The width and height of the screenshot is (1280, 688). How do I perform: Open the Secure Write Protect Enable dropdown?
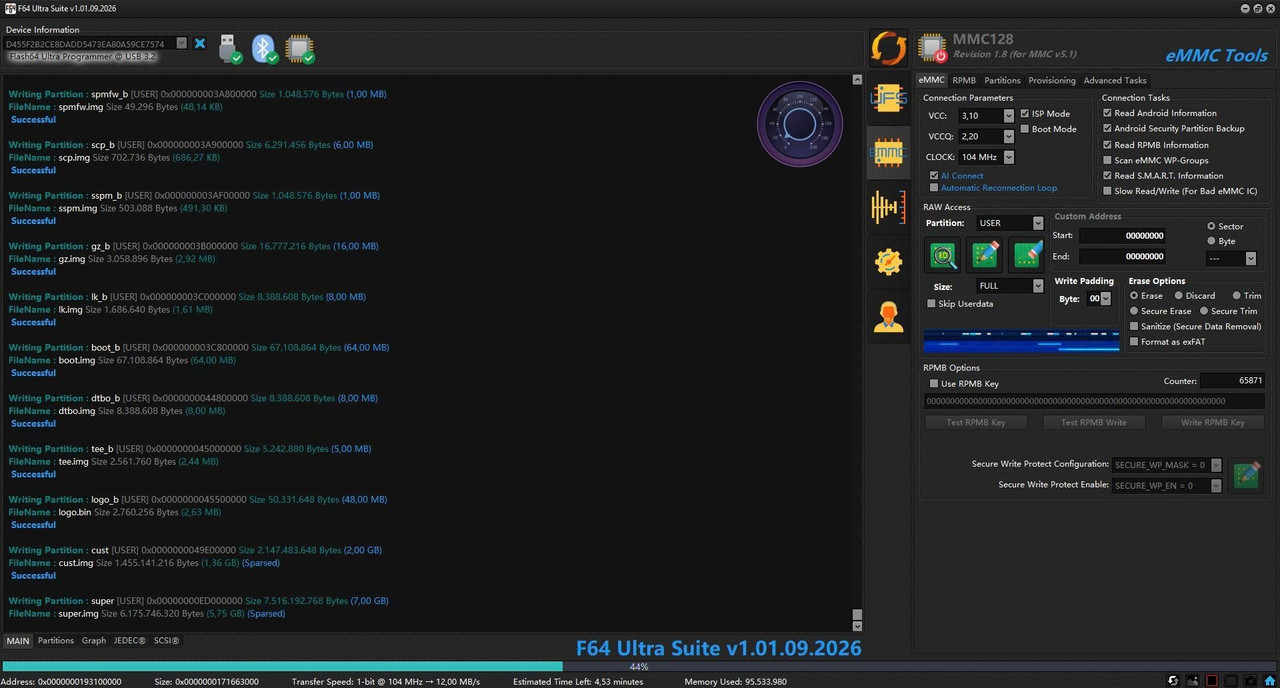1216,486
